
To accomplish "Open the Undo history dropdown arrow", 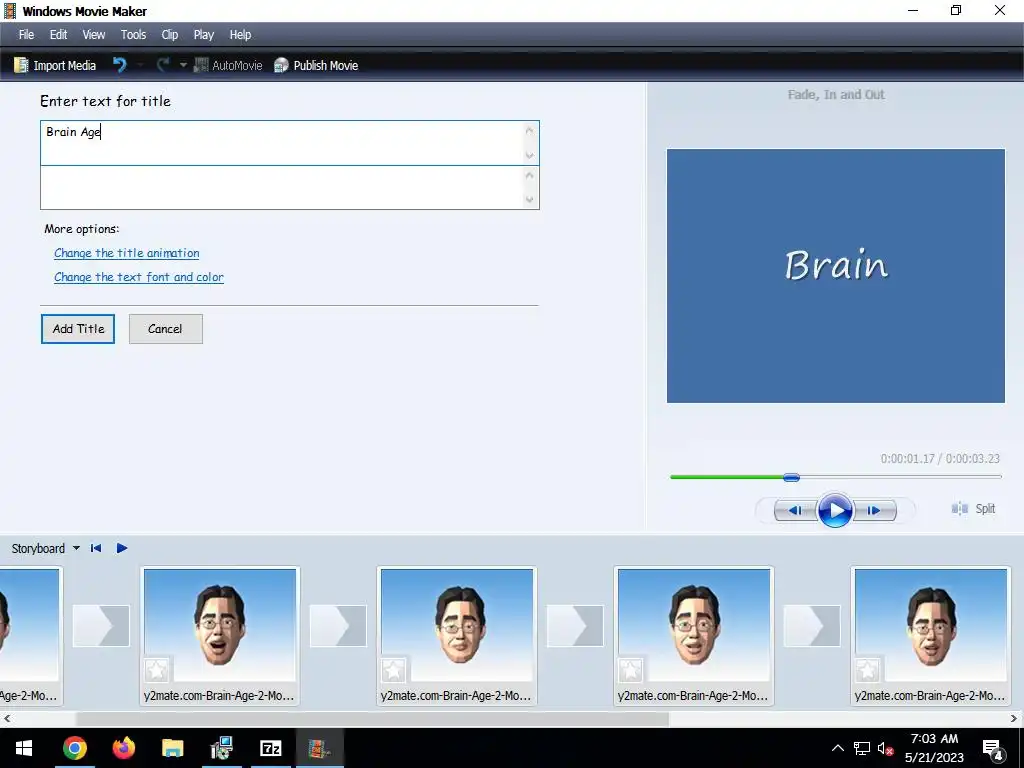I will (140, 65).
